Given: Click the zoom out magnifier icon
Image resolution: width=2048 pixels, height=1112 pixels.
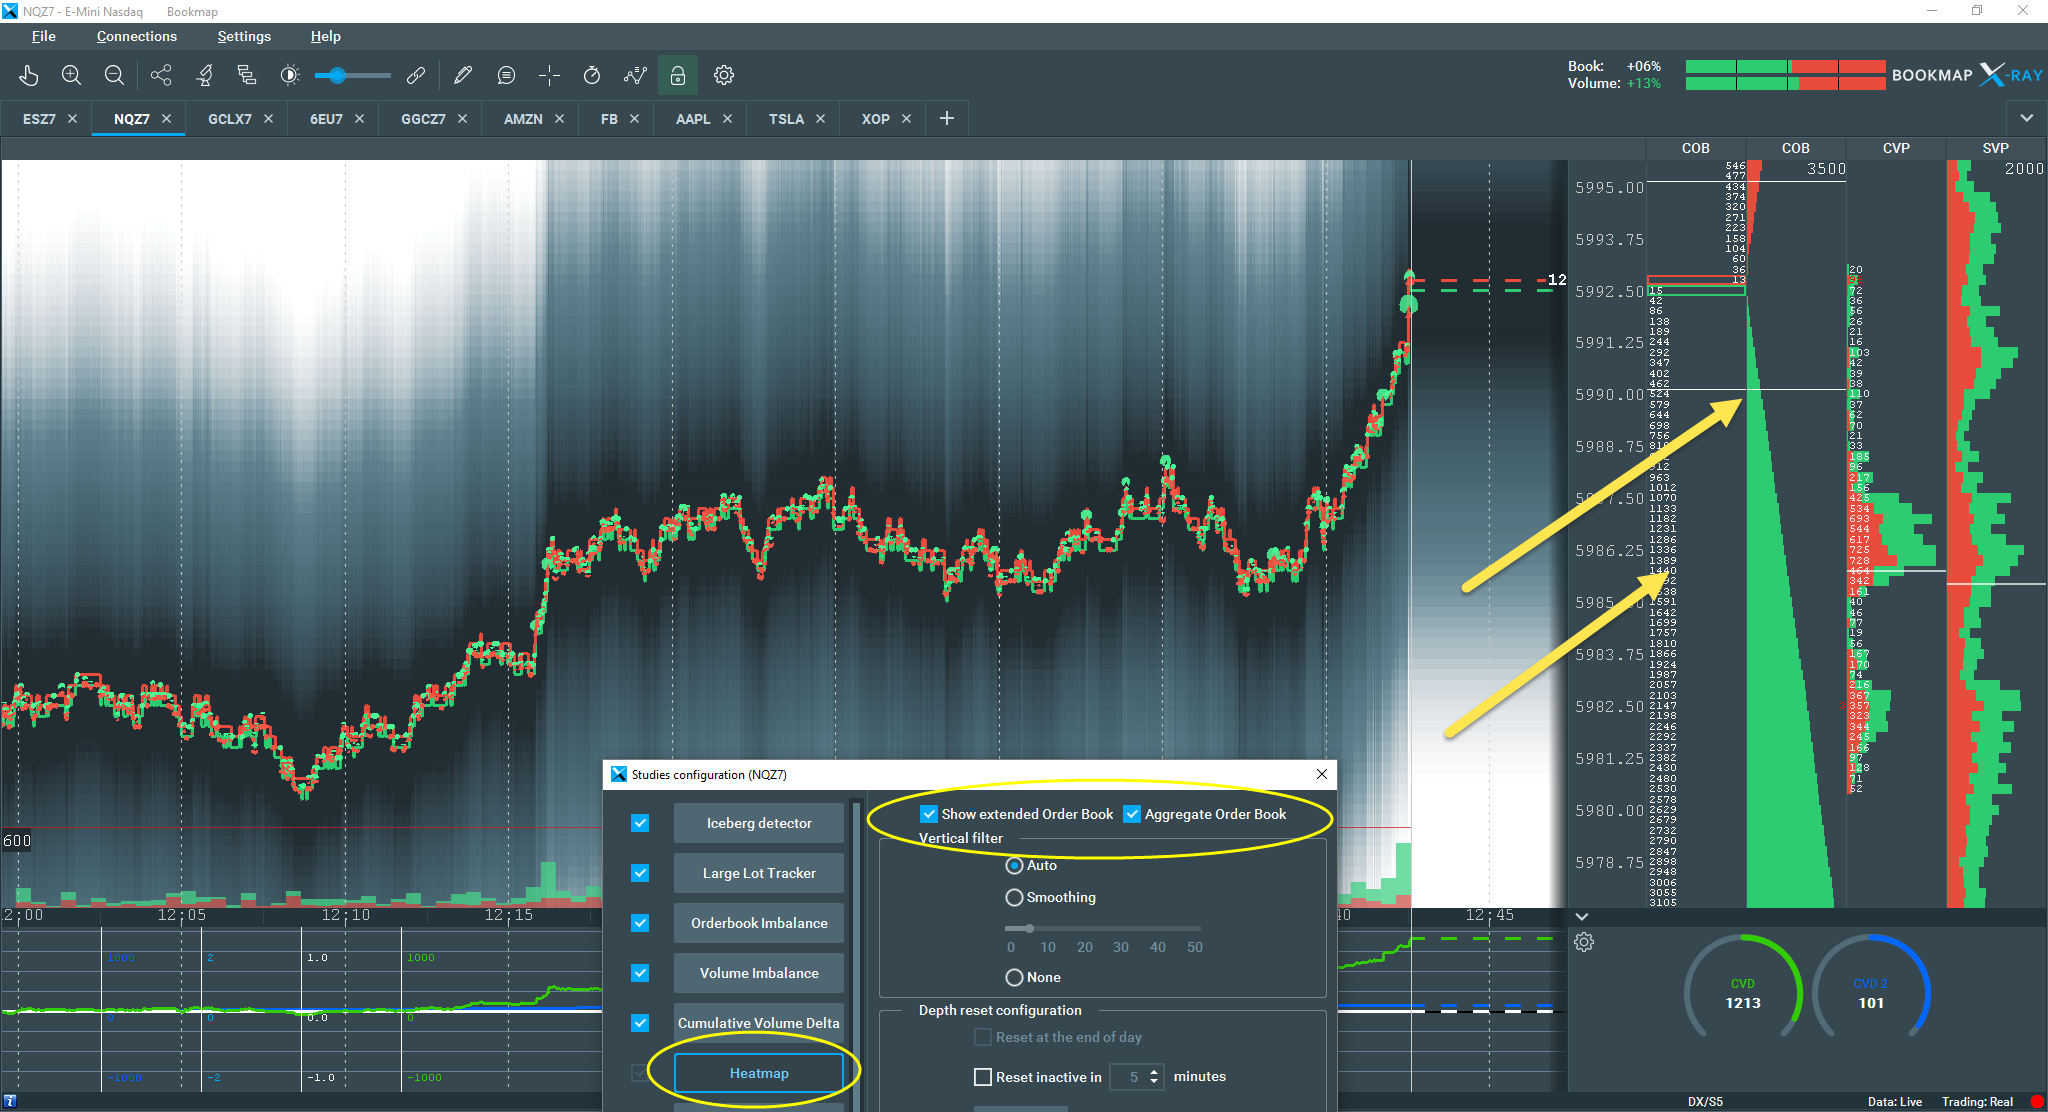Looking at the screenshot, I should [114, 75].
